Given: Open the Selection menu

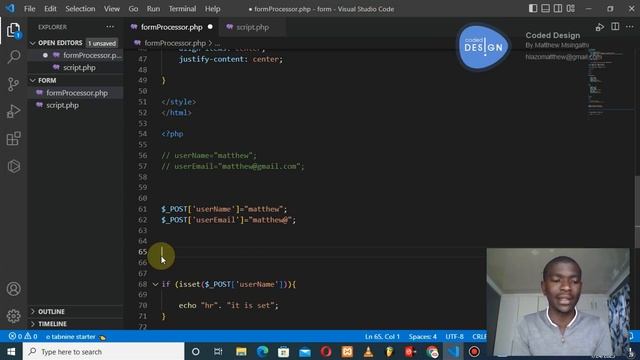Looking at the screenshot, I should pyautogui.click(x=80, y=9).
